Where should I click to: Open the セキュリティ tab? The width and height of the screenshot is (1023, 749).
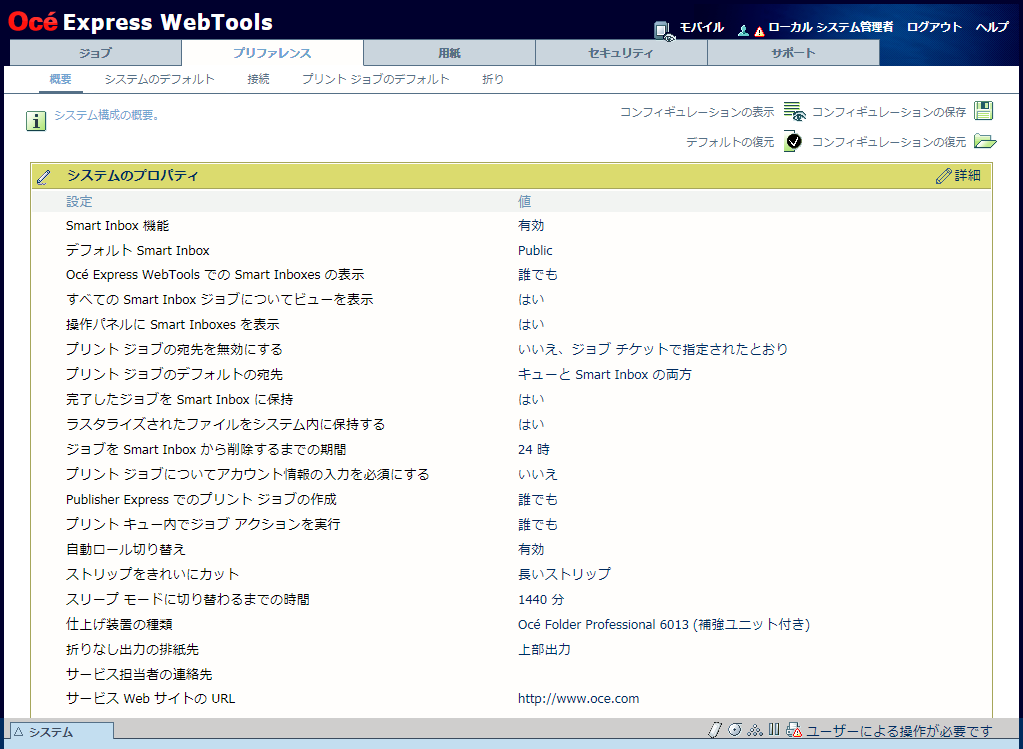[x=621, y=53]
